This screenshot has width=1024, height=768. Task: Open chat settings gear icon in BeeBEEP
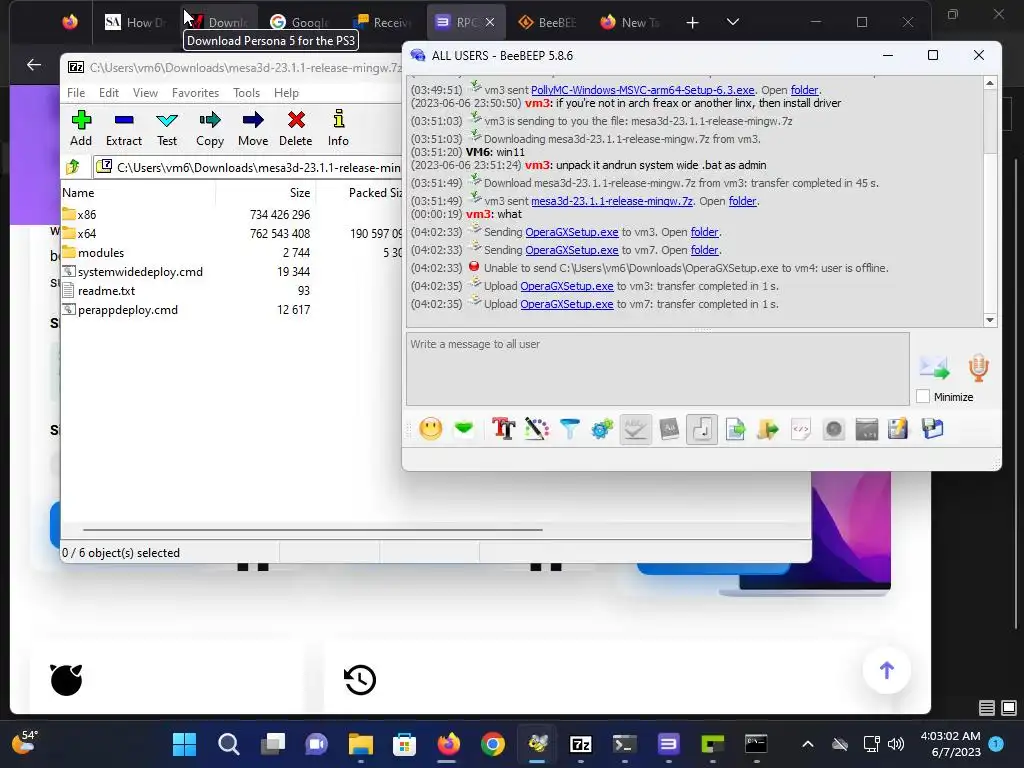point(602,429)
